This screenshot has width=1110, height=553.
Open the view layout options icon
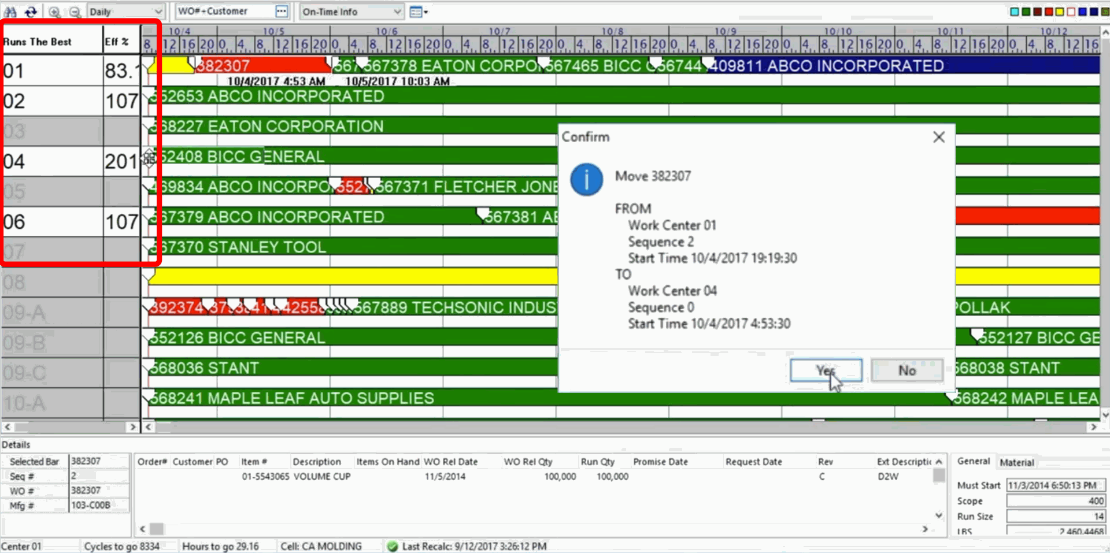(x=417, y=11)
